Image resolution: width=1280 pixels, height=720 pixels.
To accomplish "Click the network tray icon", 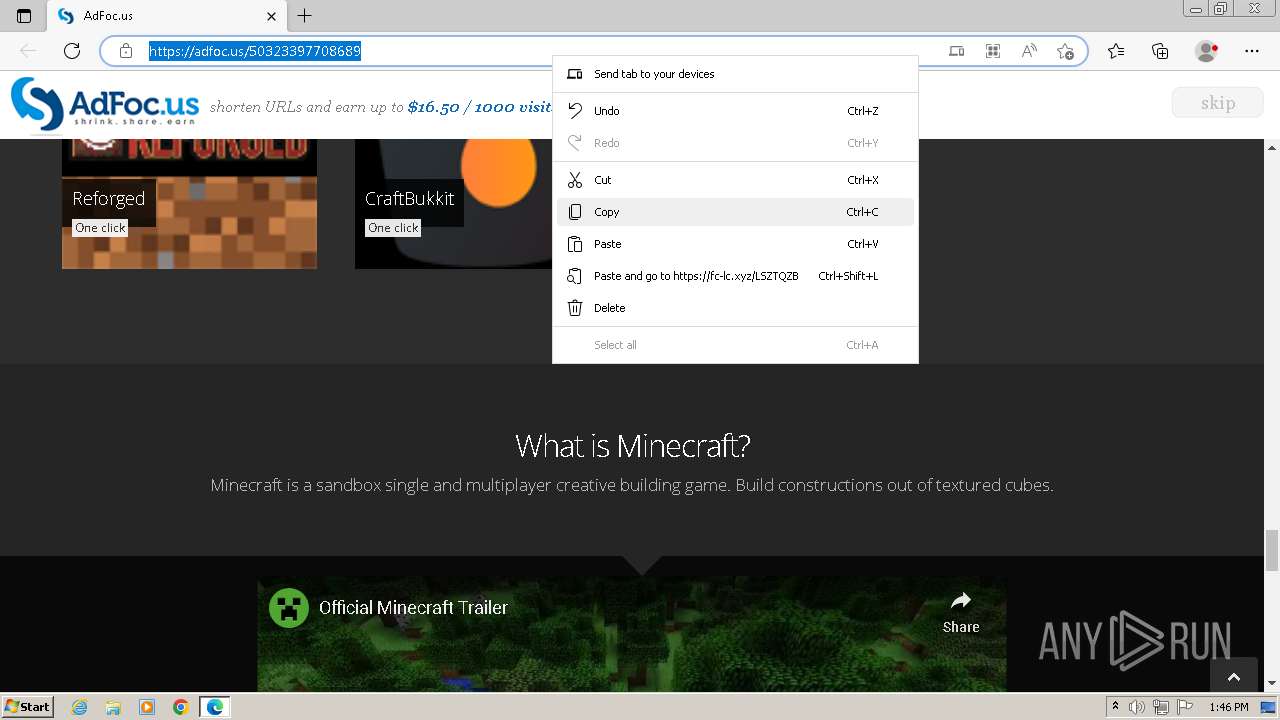I will [x=1160, y=707].
